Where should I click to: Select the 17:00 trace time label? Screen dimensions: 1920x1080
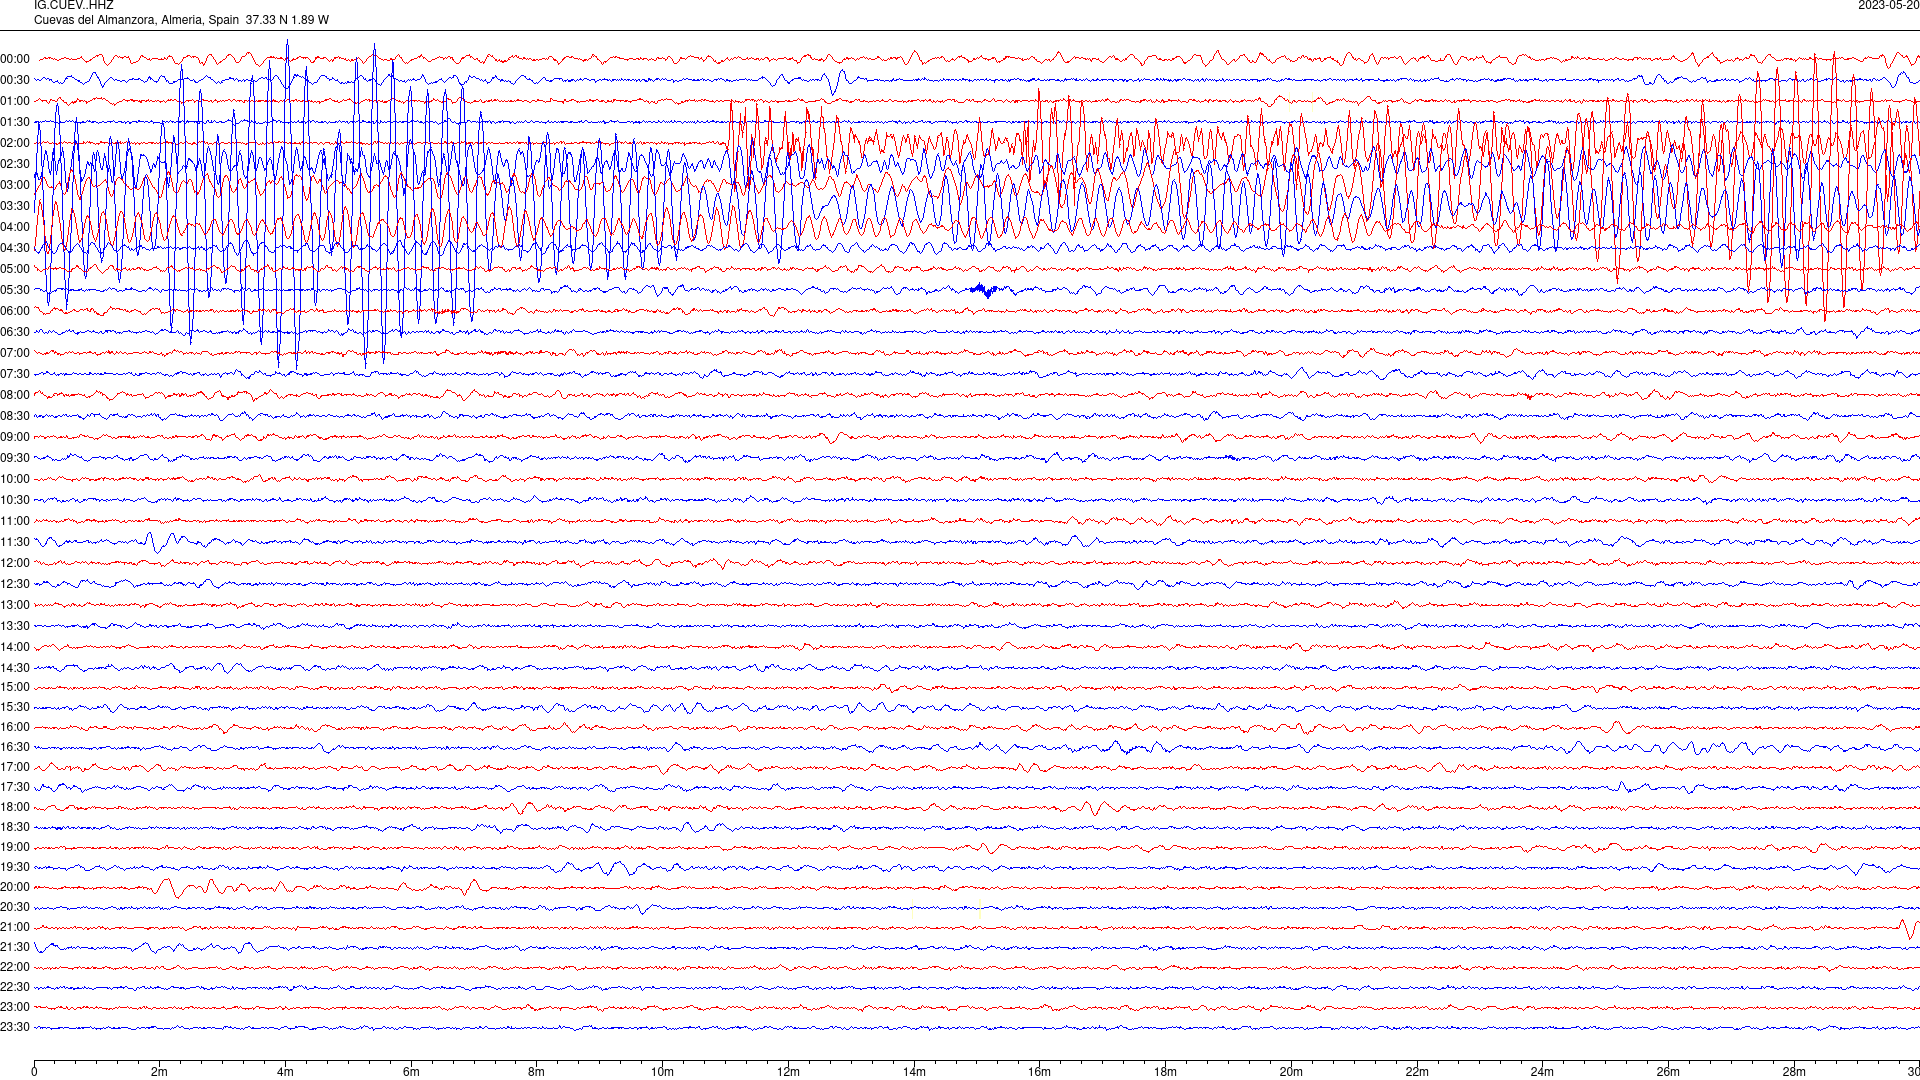(x=15, y=767)
